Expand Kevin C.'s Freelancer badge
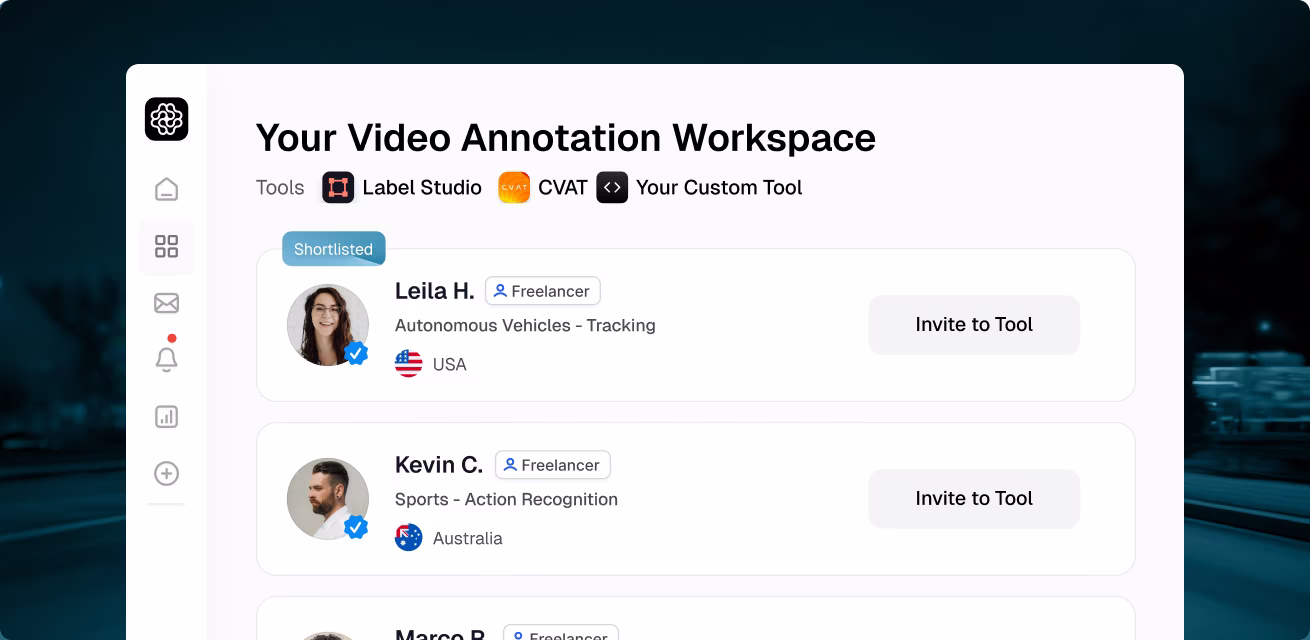 point(552,465)
